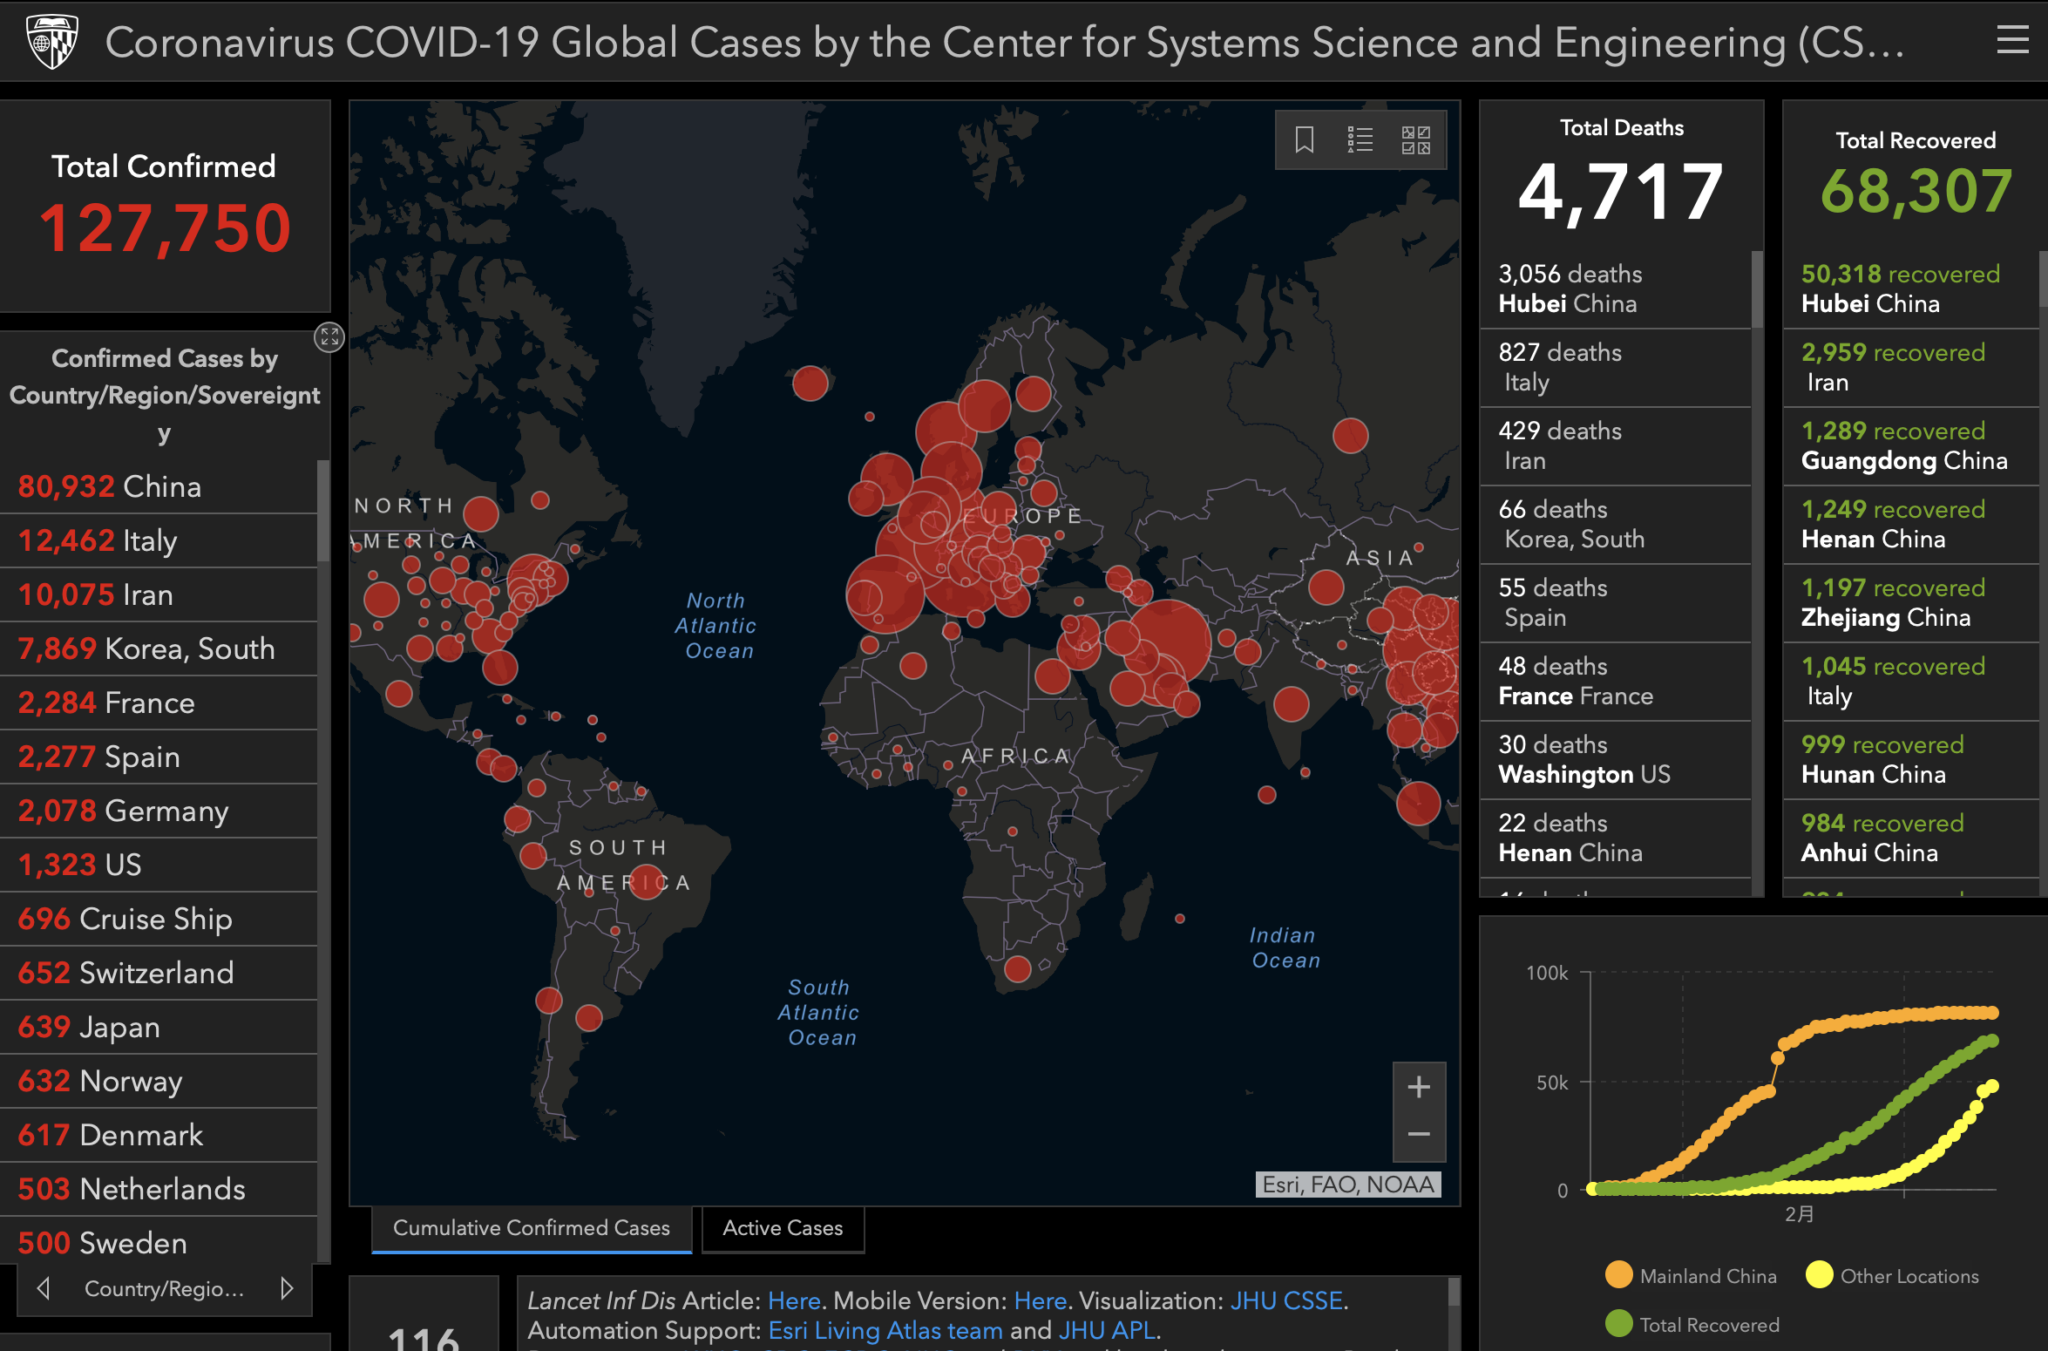Open the JHU CSSE link

tap(1286, 1301)
